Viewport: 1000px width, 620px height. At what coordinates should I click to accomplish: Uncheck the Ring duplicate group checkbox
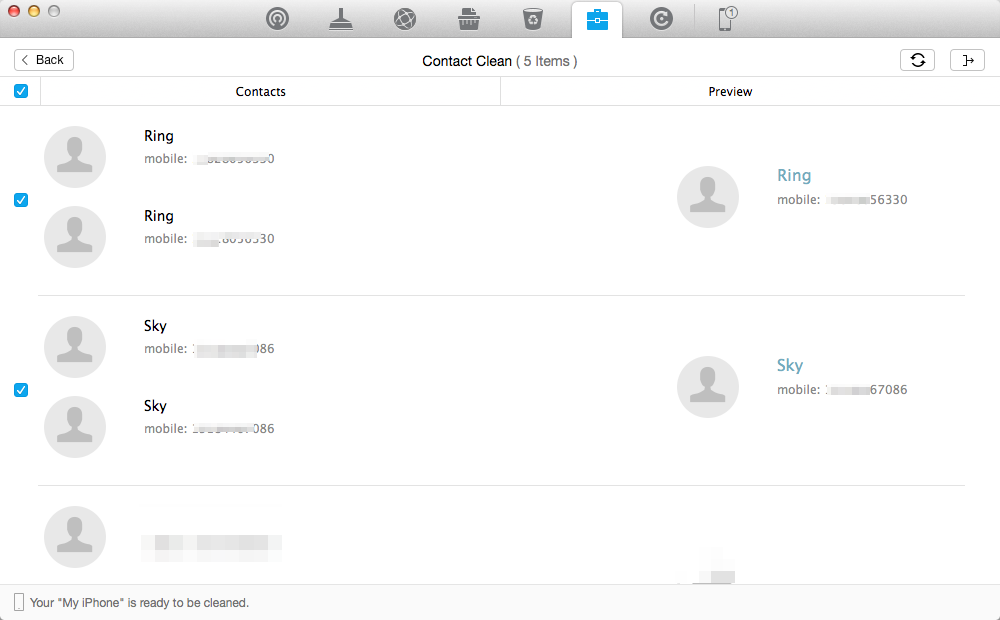click(21, 200)
